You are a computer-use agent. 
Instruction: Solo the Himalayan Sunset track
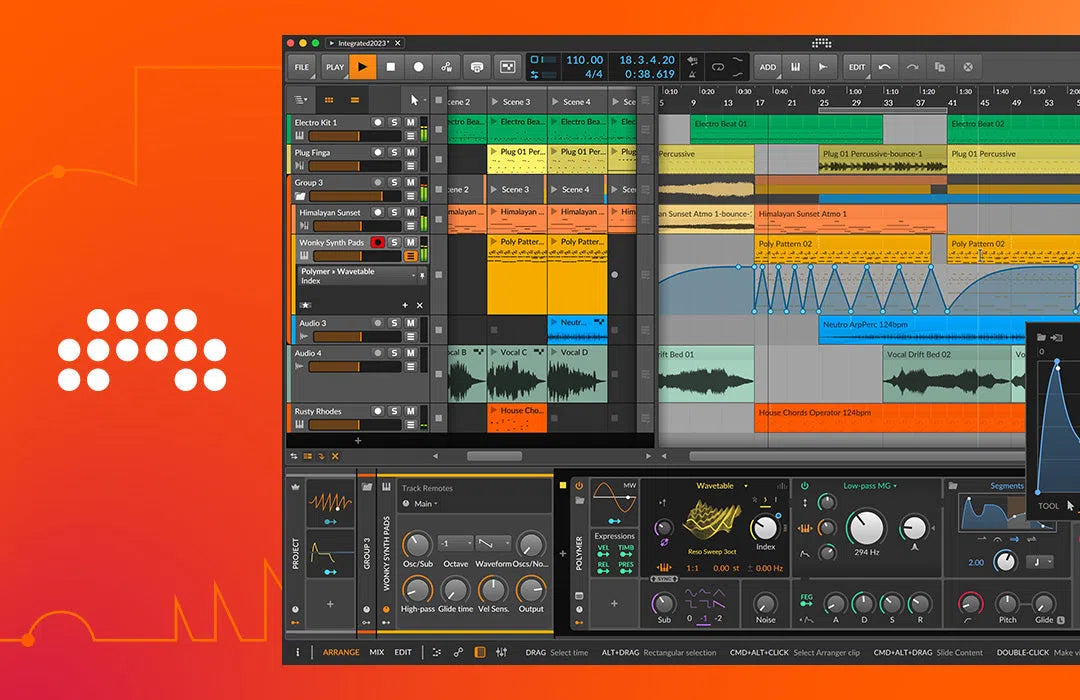[394, 212]
